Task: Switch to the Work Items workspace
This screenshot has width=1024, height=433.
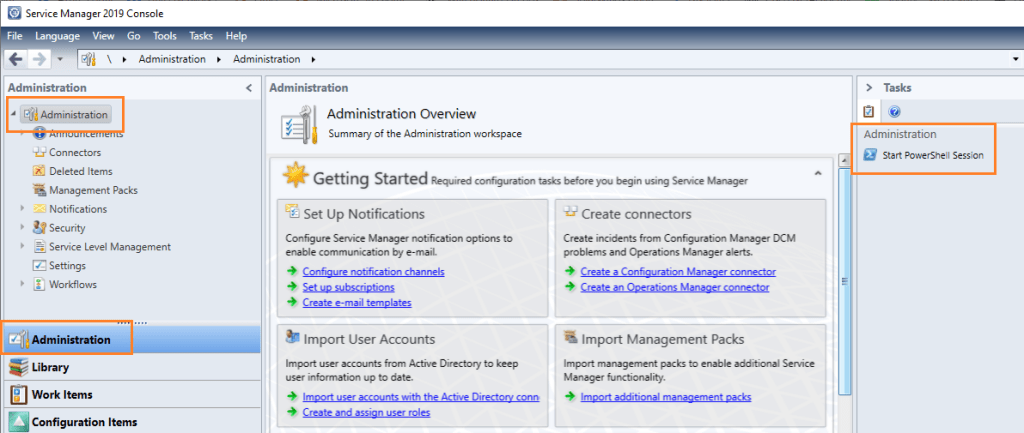Action: 131,394
